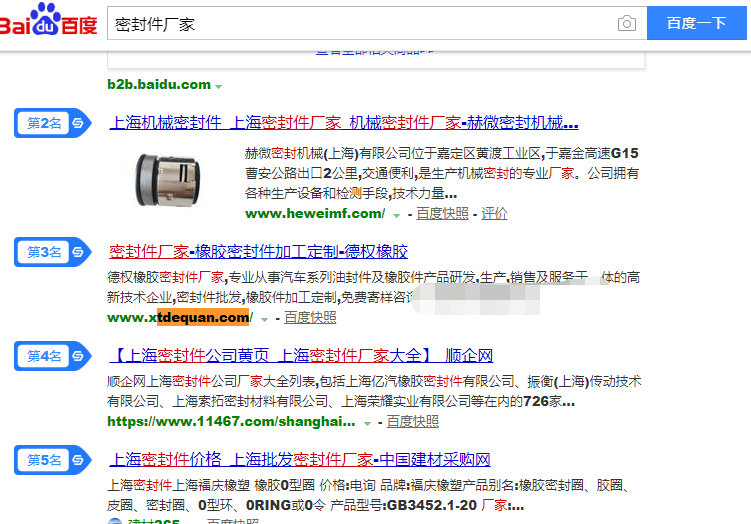Click refresh icon inside the 第4名 badge
The width and height of the screenshot is (751, 524).
[78, 356]
